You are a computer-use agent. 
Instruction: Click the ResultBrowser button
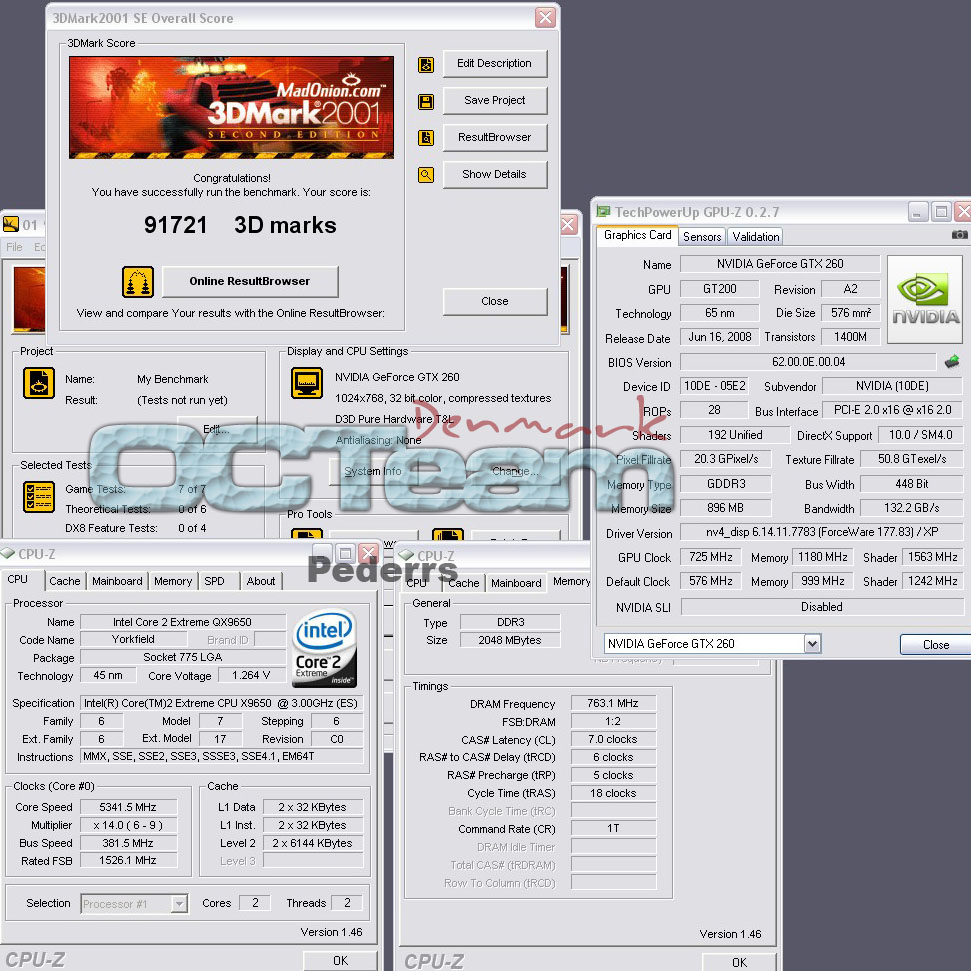495,137
